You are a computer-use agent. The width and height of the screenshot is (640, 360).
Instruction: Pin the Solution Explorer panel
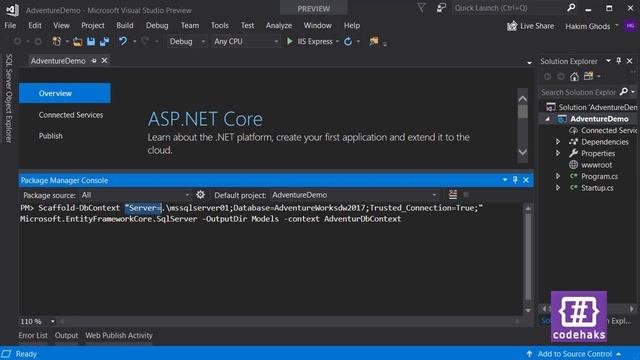[619, 61]
